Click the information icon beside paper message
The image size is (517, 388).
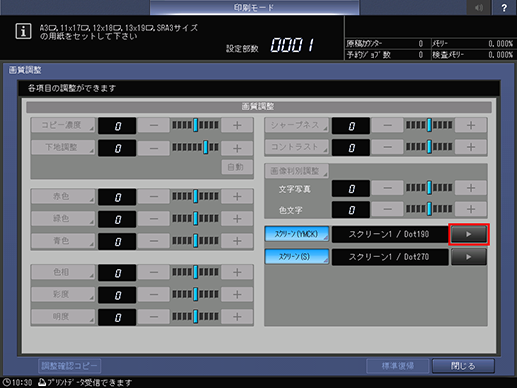(x=23, y=31)
